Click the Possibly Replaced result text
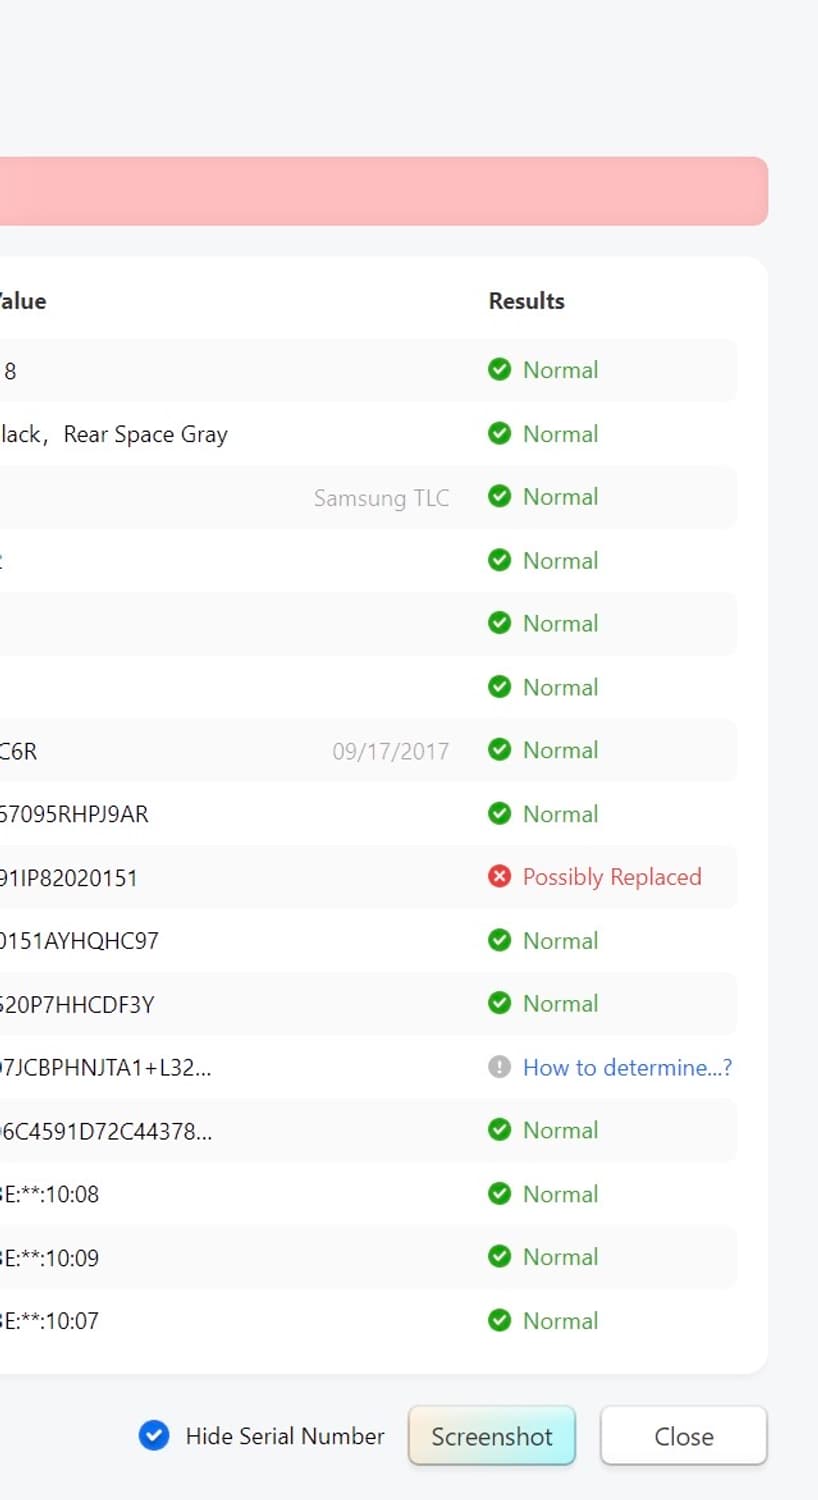Viewport: 818px width, 1500px height. pos(611,877)
